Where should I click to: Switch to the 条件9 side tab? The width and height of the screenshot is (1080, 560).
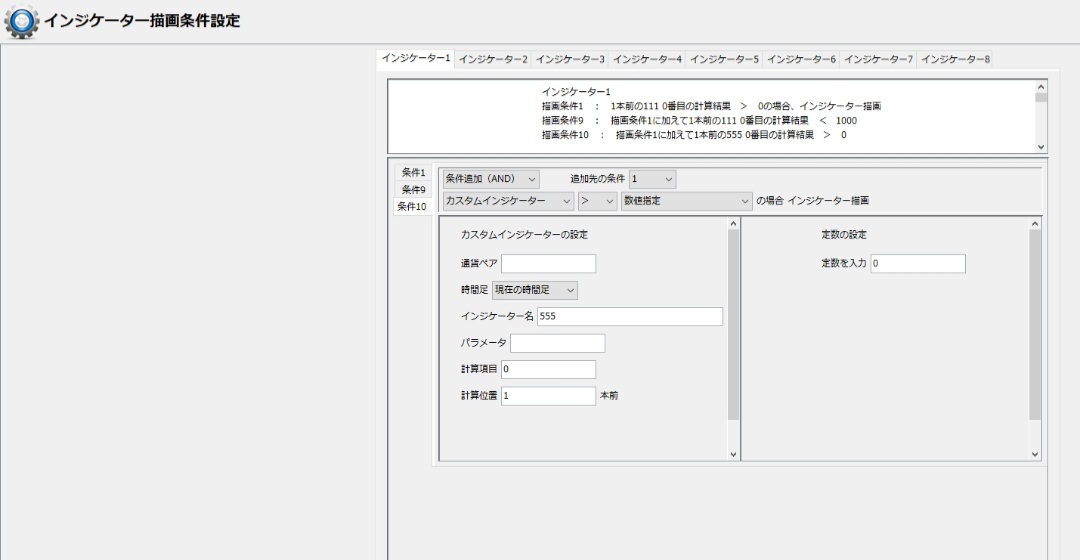(x=414, y=190)
